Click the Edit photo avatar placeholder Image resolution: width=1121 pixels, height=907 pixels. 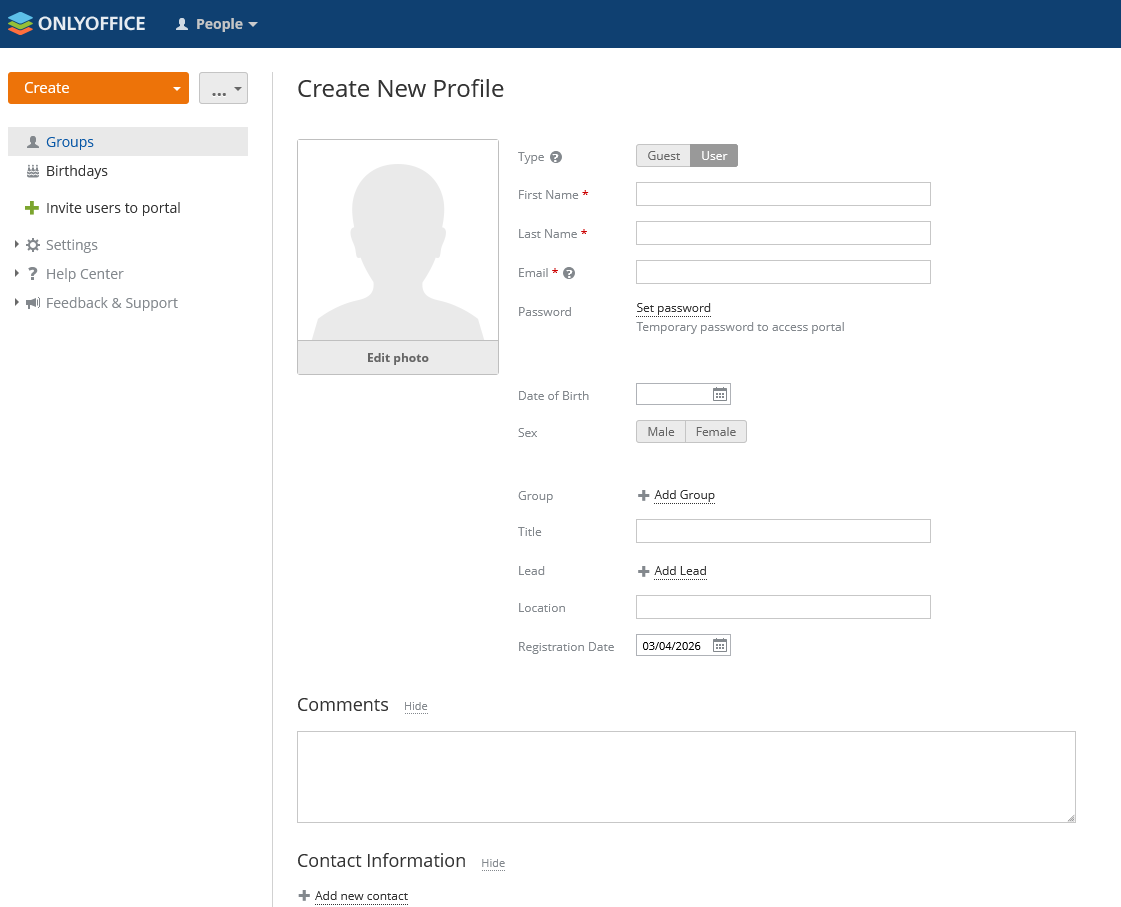(397, 257)
